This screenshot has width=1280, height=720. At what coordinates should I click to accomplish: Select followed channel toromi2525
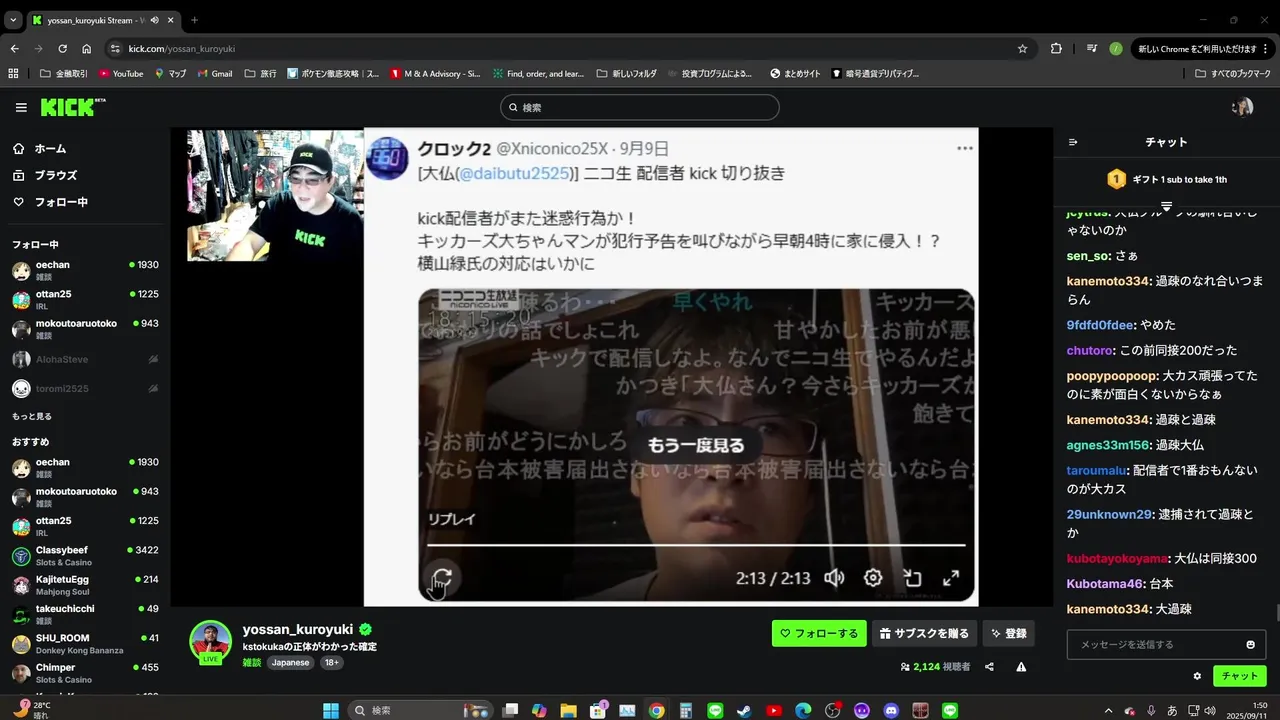coord(85,388)
